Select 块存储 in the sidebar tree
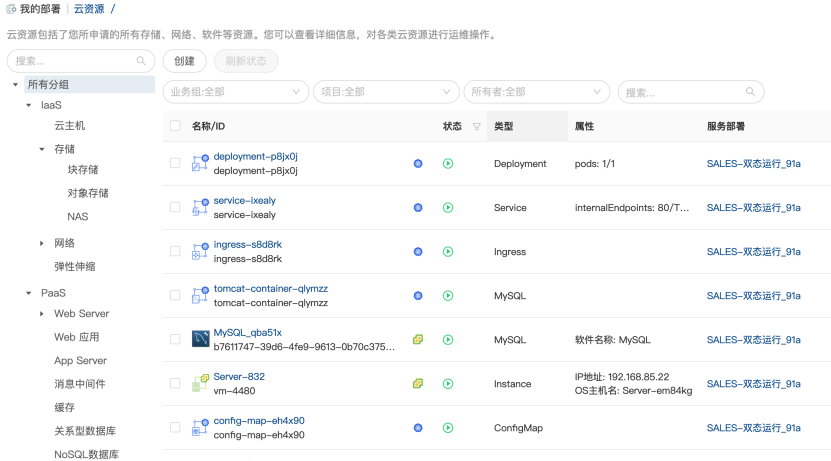 click(83, 170)
